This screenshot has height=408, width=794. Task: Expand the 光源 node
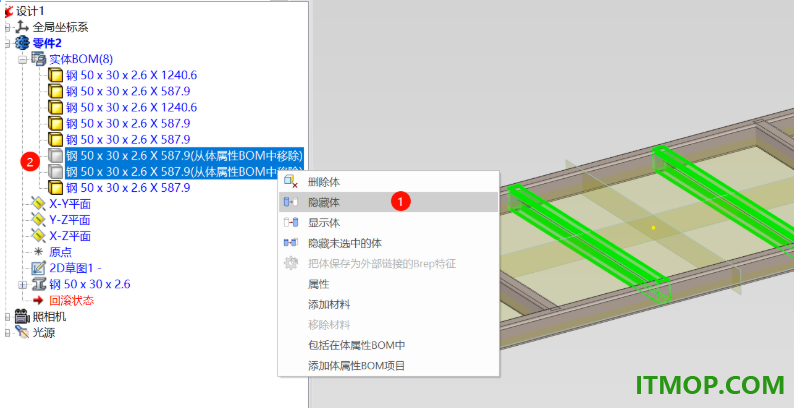point(7,333)
